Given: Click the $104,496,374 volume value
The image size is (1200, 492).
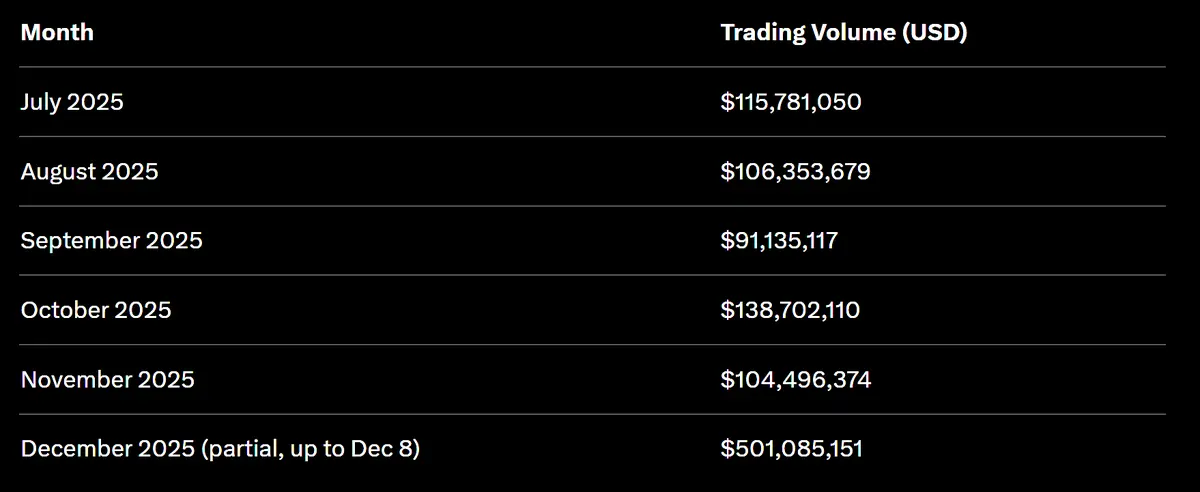Looking at the screenshot, I should [x=795, y=380].
